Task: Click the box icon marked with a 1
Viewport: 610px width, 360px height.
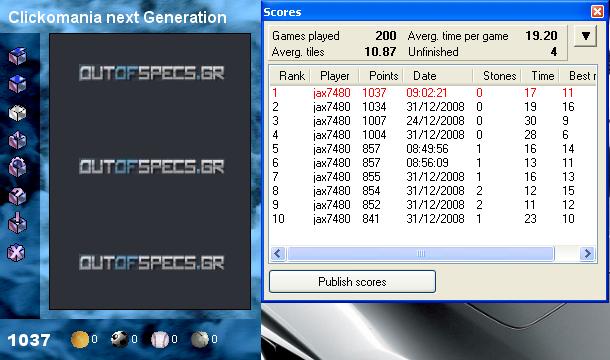Action: (18, 140)
